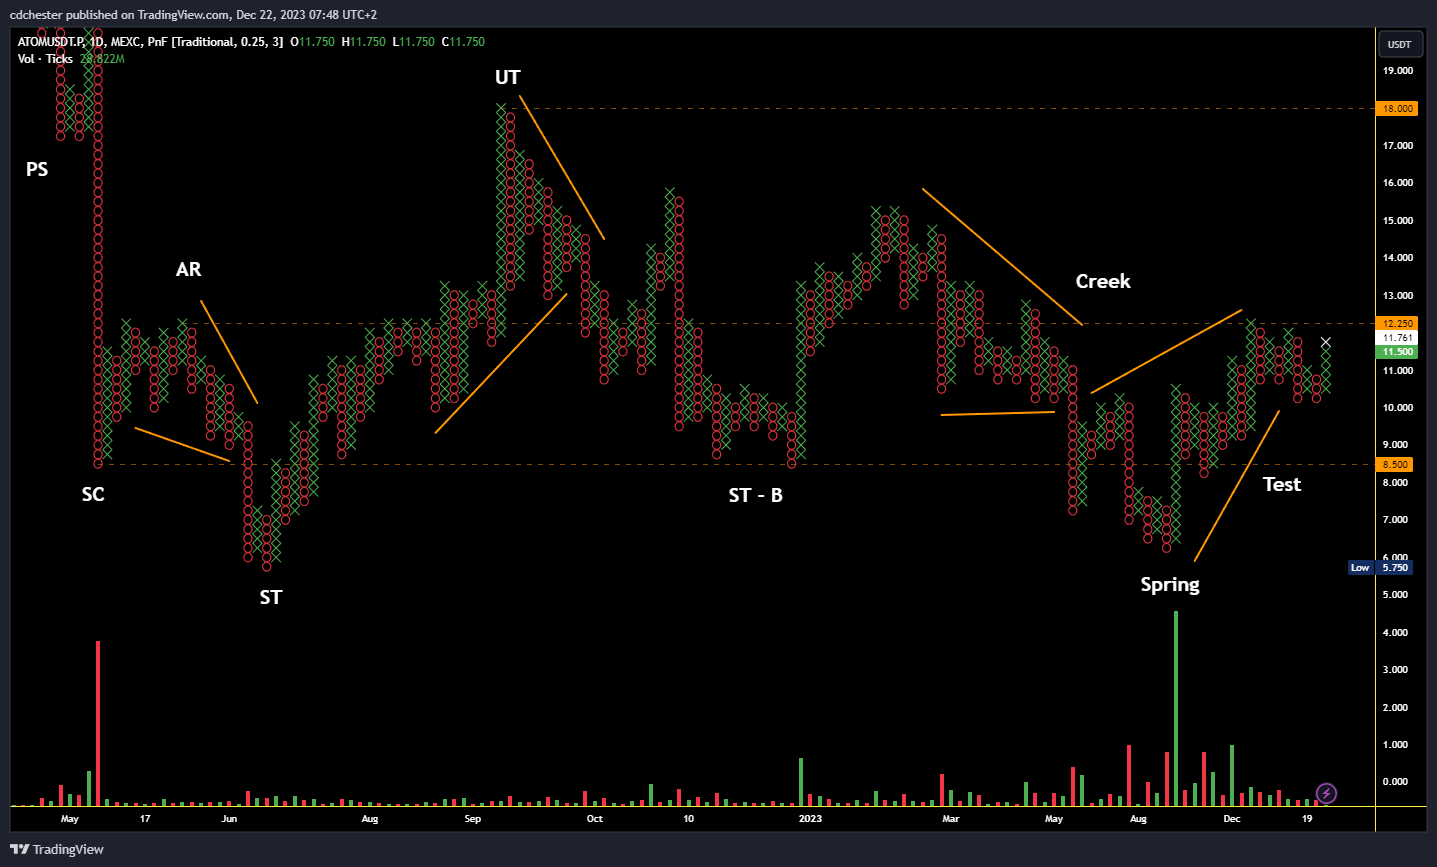The image size is (1437, 867).
Task: Select the Spring annotation label
Action: (x=1170, y=585)
